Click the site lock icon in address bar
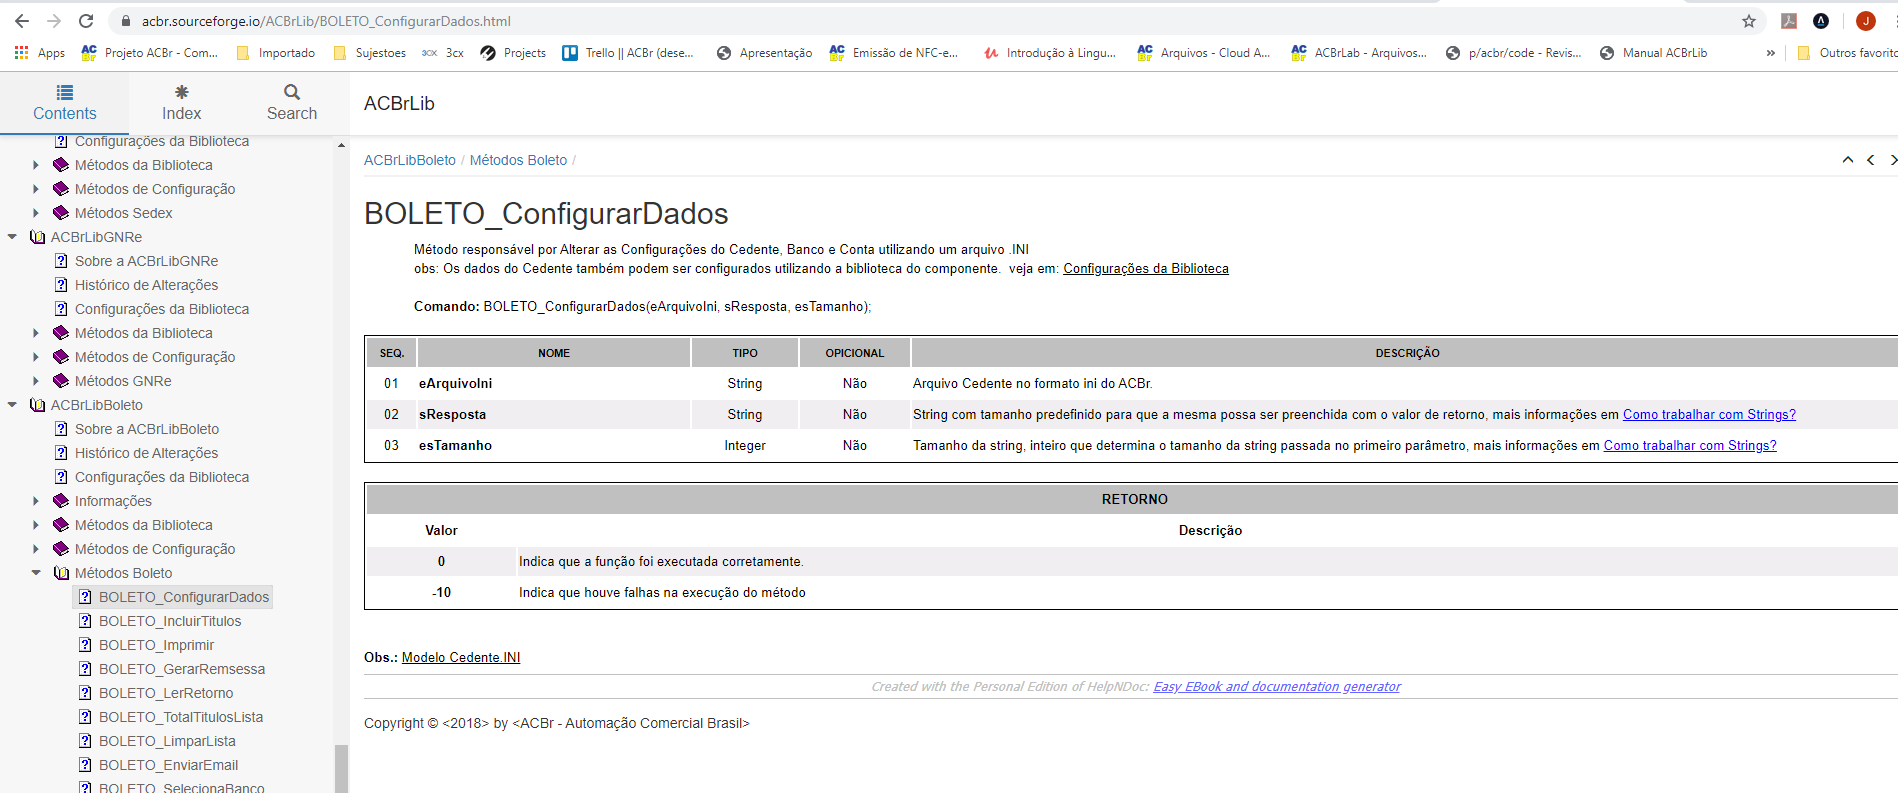 (x=125, y=21)
